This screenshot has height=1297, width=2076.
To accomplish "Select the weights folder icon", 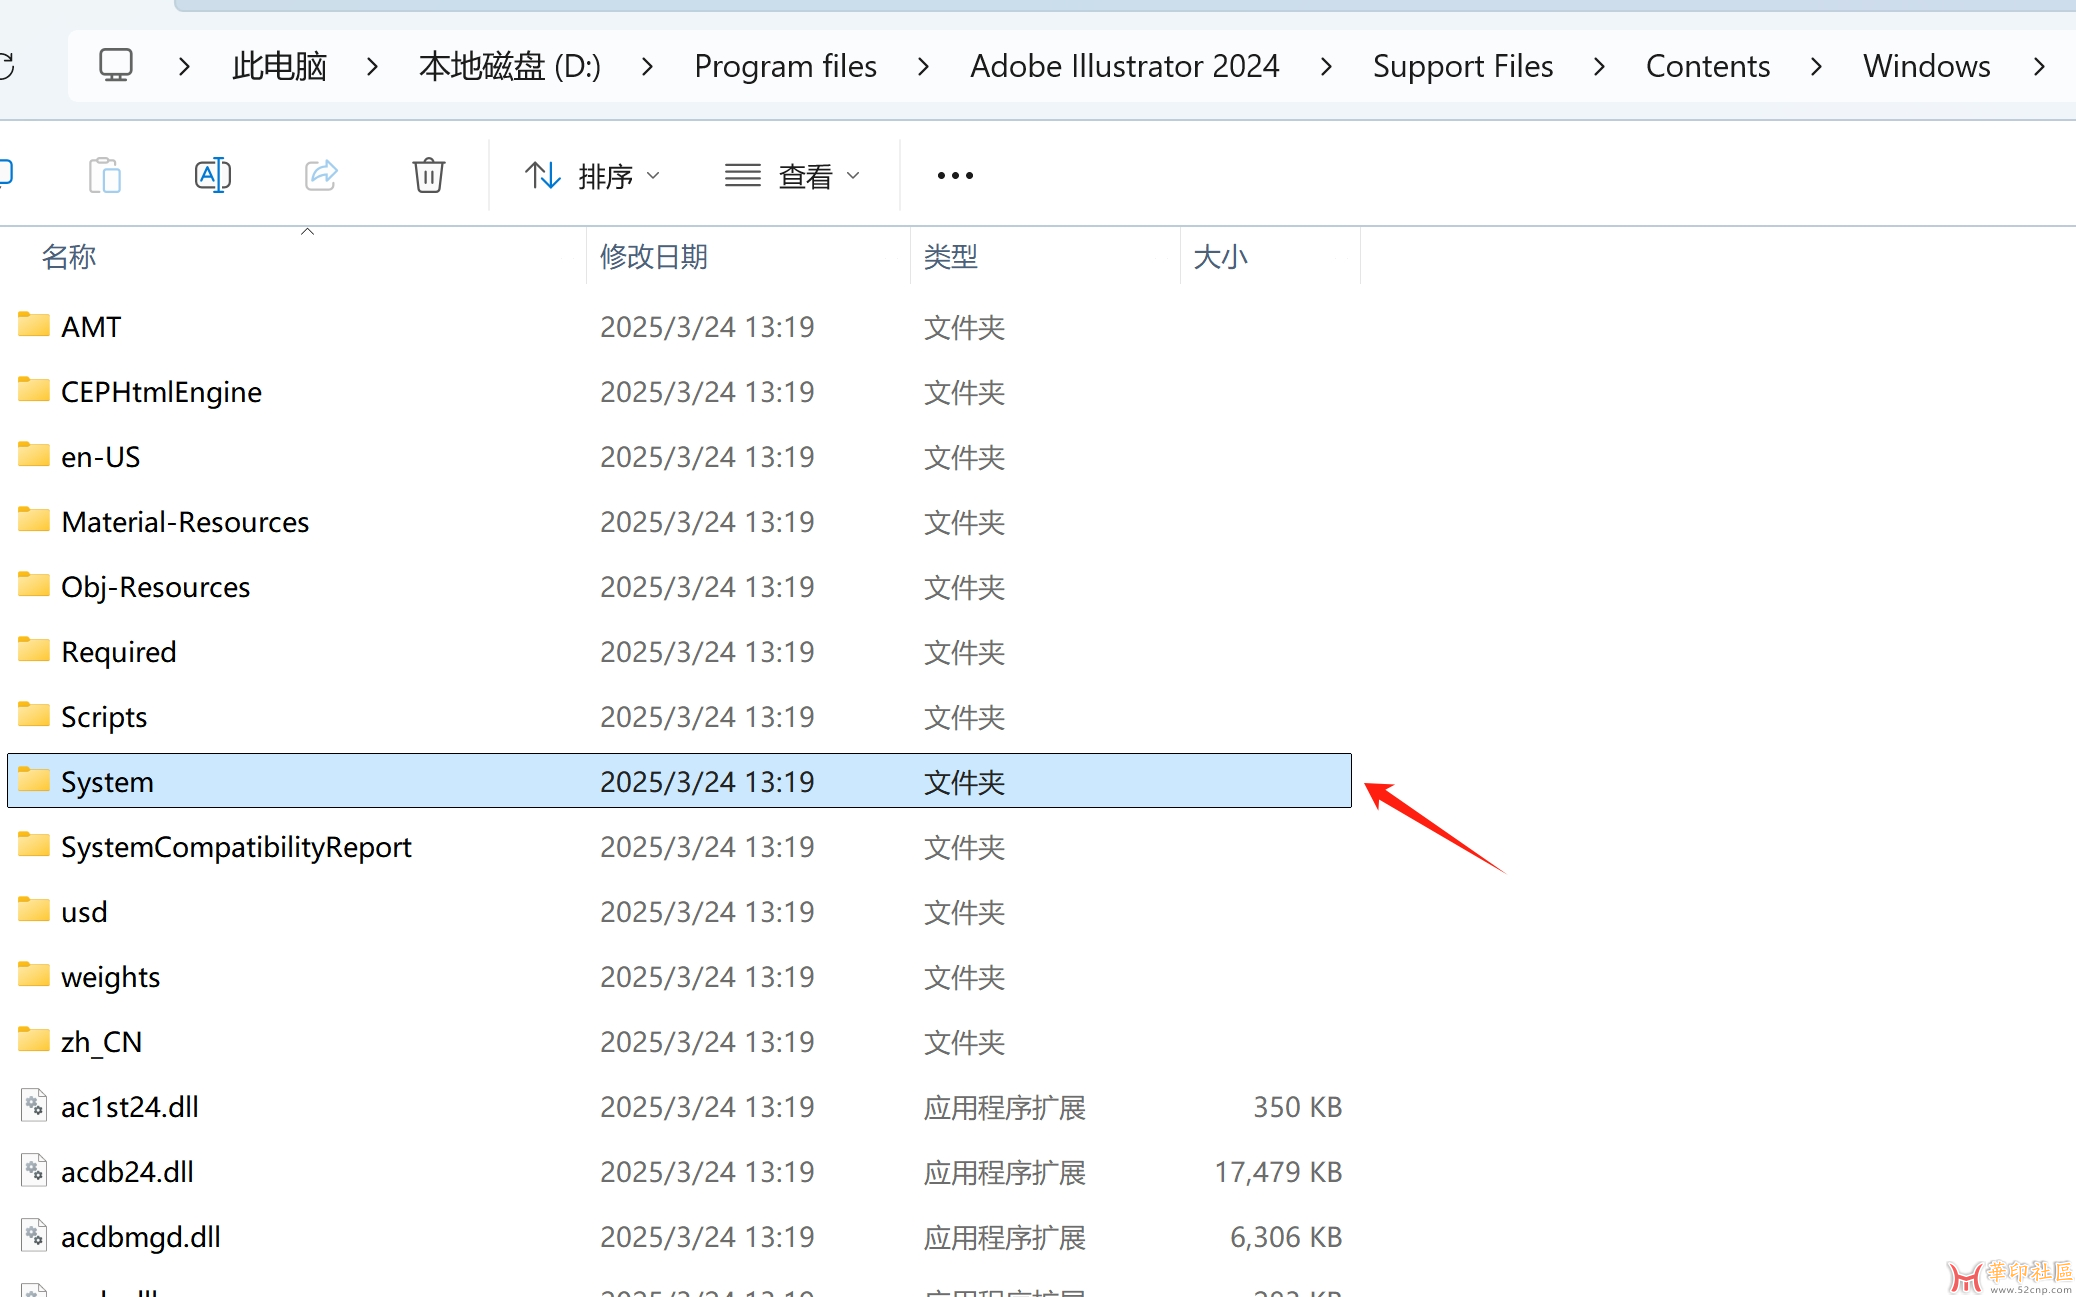I will pyautogui.click(x=34, y=975).
